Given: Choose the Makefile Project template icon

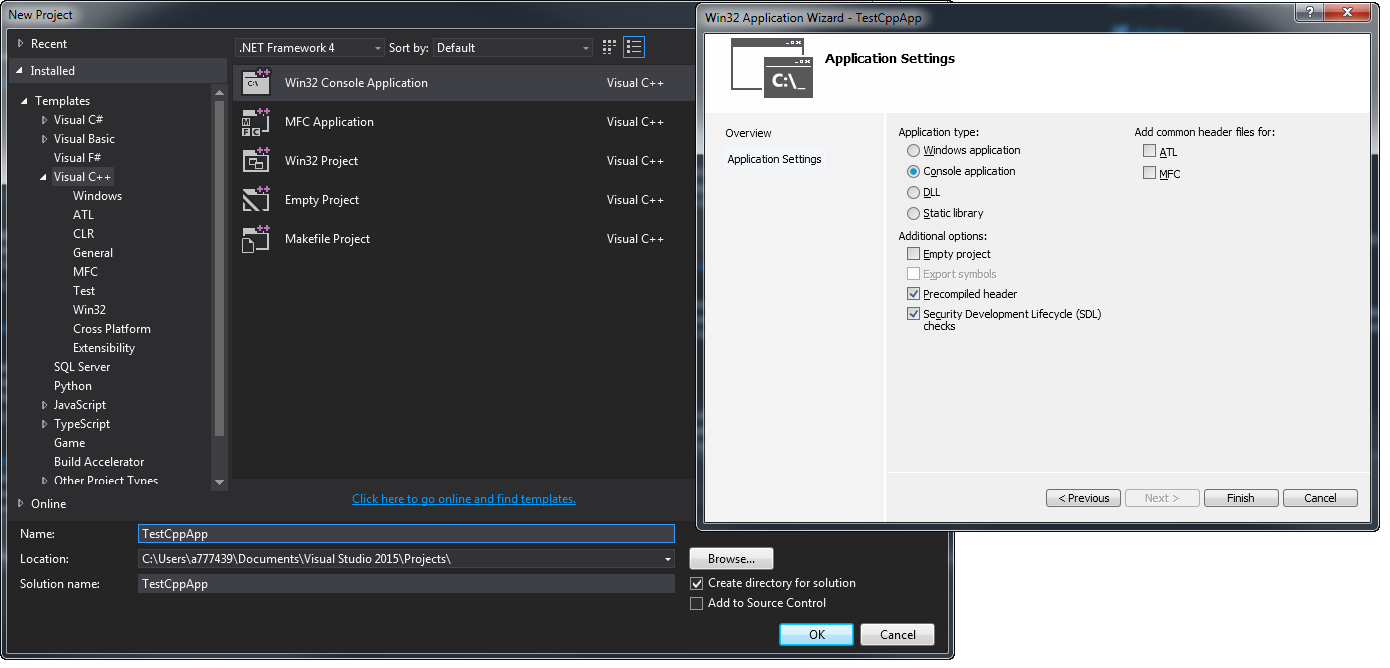Looking at the screenshot, I should coord(257,239).
